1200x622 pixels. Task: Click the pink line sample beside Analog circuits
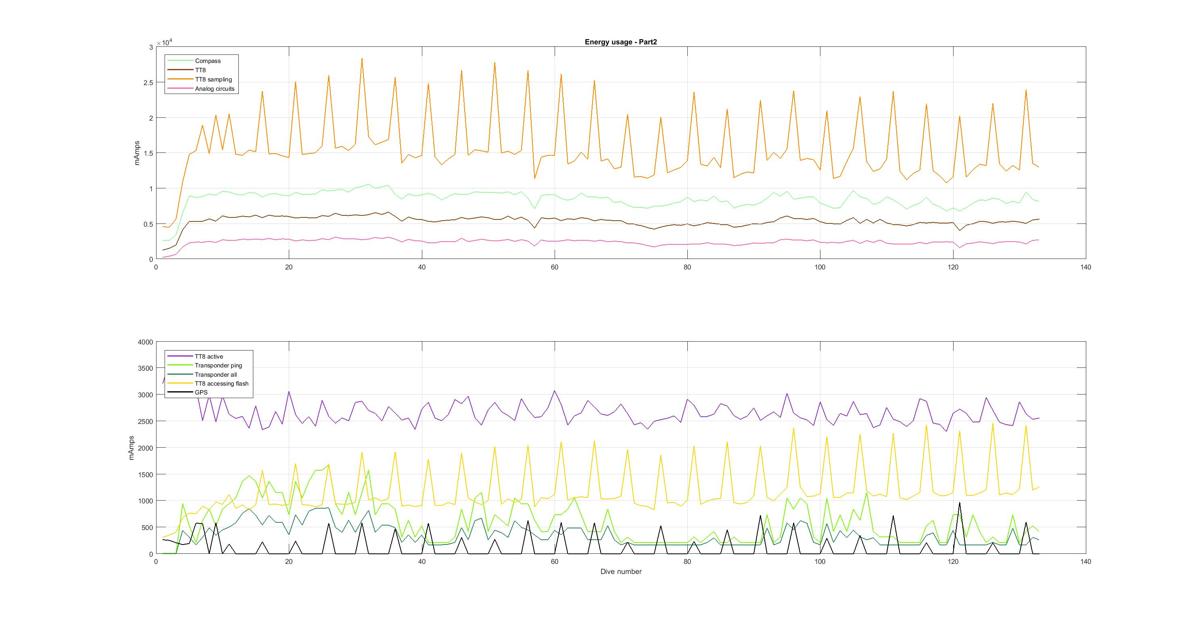point(180,89)
